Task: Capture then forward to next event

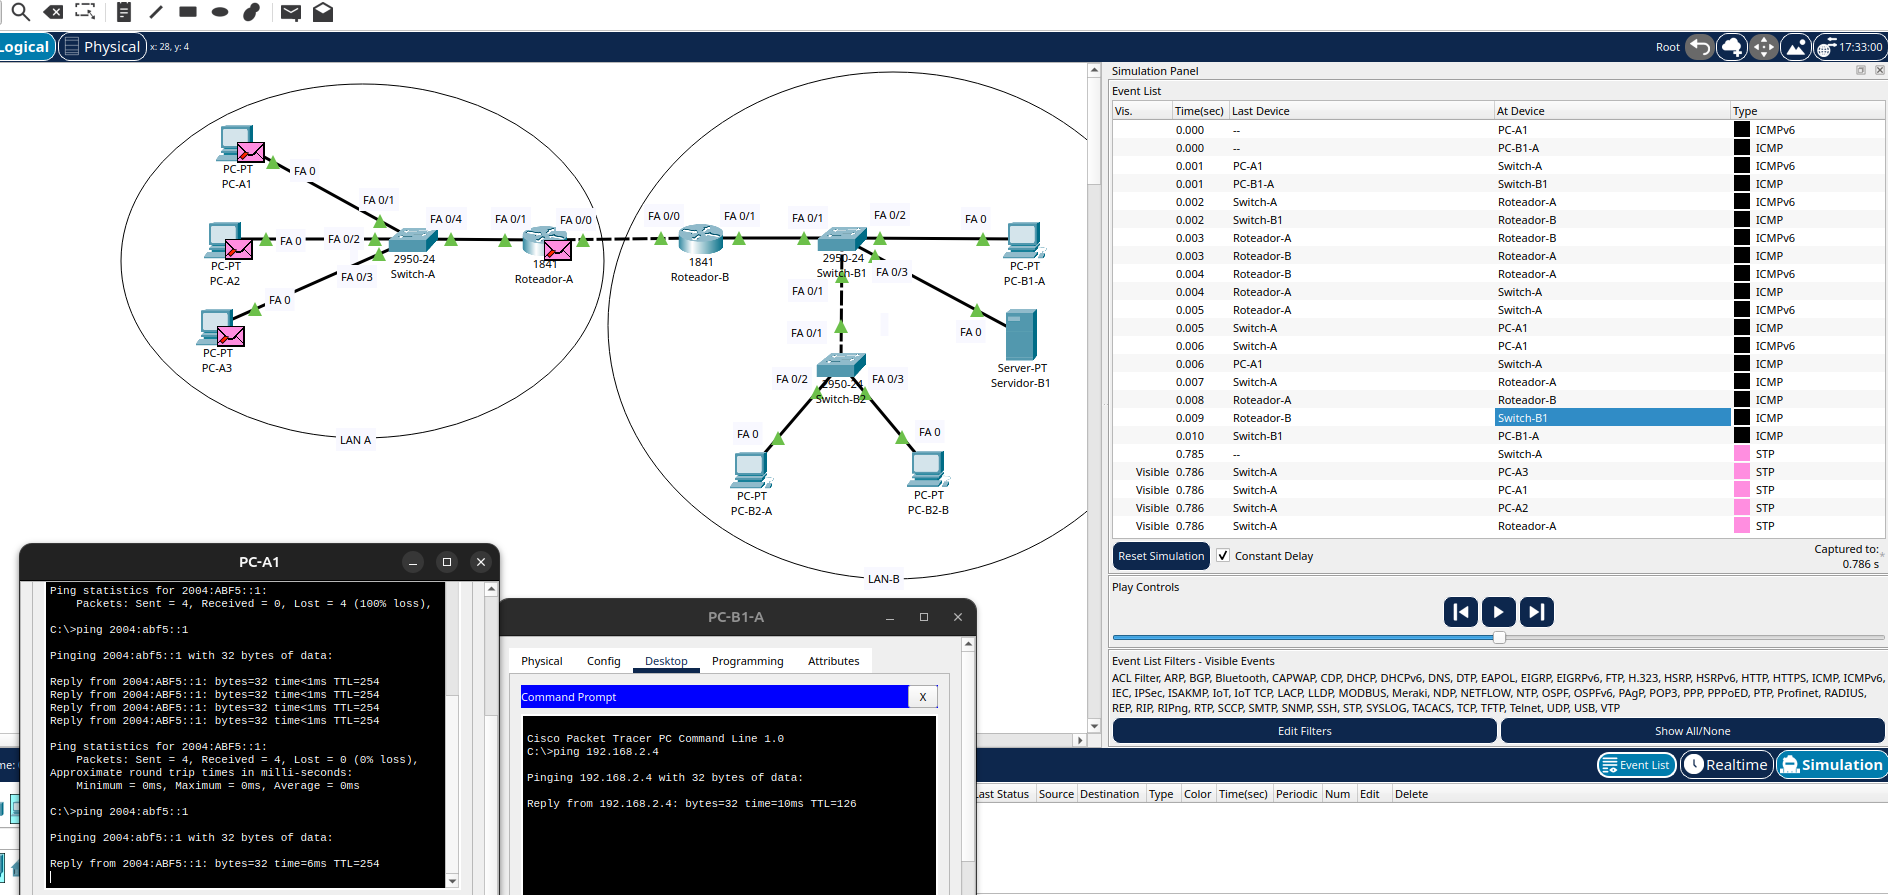Action: pyautogui.click(x=1536, y=612)
